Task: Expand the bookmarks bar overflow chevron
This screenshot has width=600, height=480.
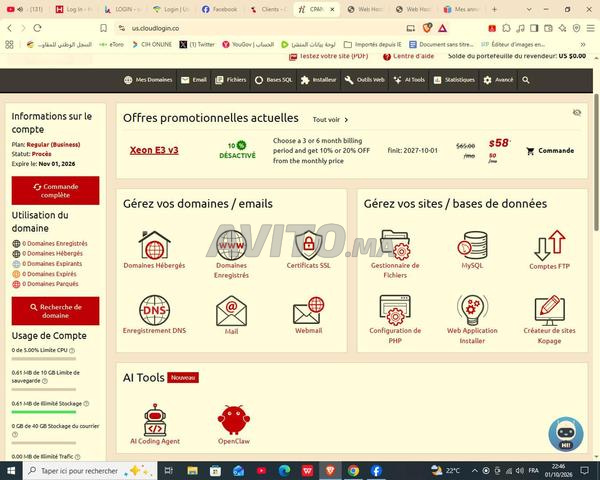Action: (583, 44)
